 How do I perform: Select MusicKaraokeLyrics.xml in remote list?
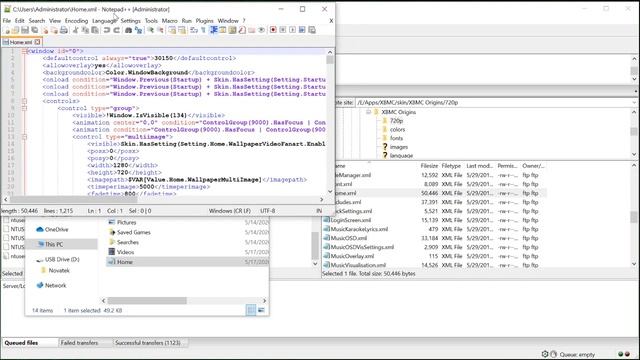(x=359, y=229)
